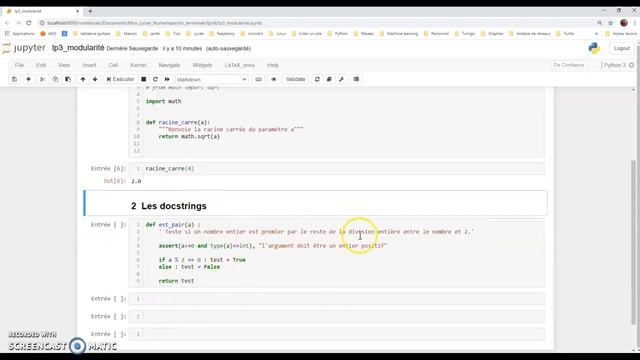Open the Edit menu
Viewport: 640px width, 360px height.
41,65
